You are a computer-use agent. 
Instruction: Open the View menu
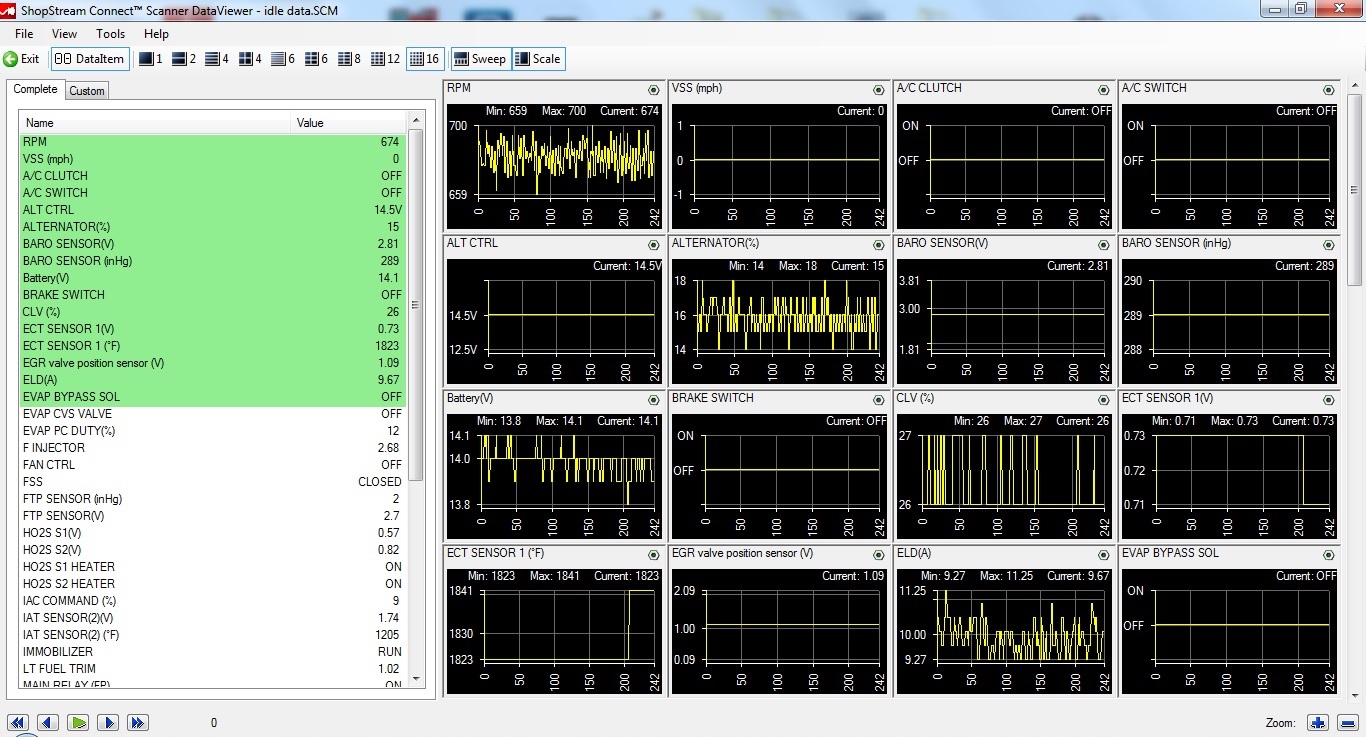64,34
